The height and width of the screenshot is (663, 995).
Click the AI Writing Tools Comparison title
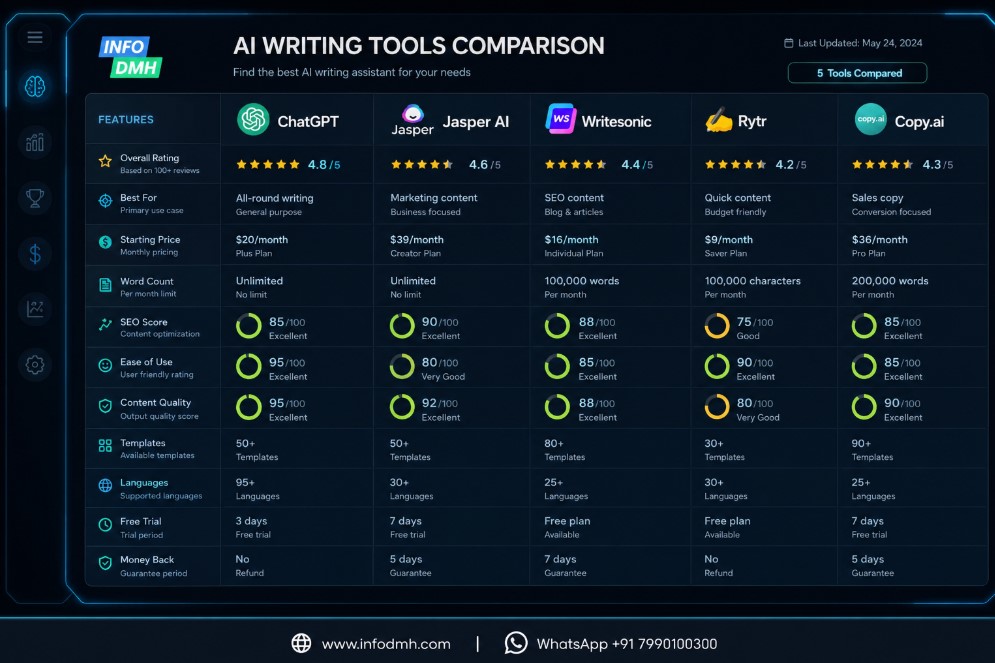click(x=419, y=46)
